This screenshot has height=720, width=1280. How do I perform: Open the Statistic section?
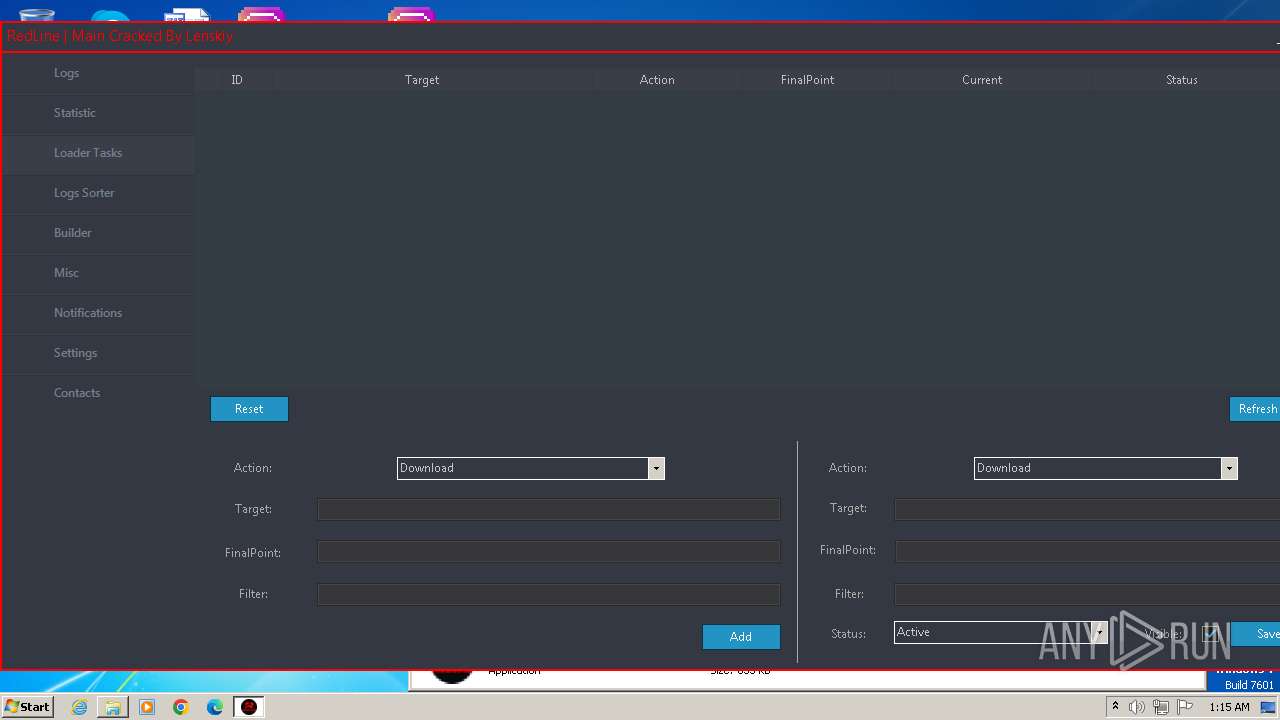[x=97, y=113]
